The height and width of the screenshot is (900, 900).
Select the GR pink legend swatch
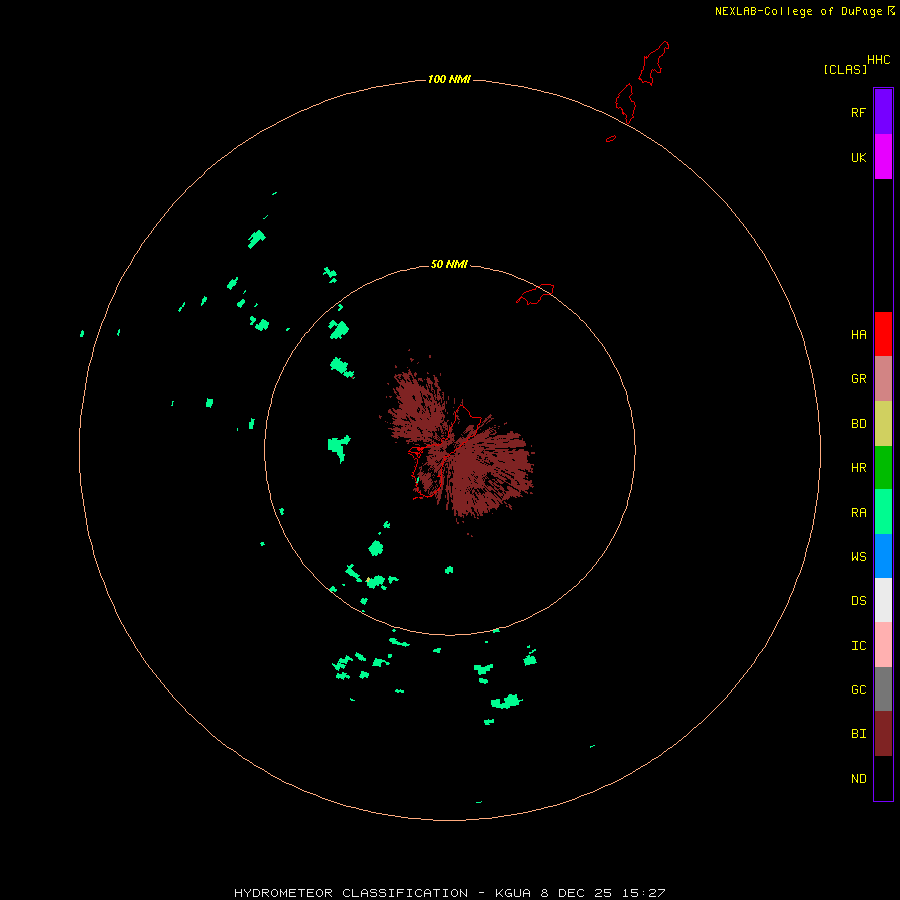point(883,379)
